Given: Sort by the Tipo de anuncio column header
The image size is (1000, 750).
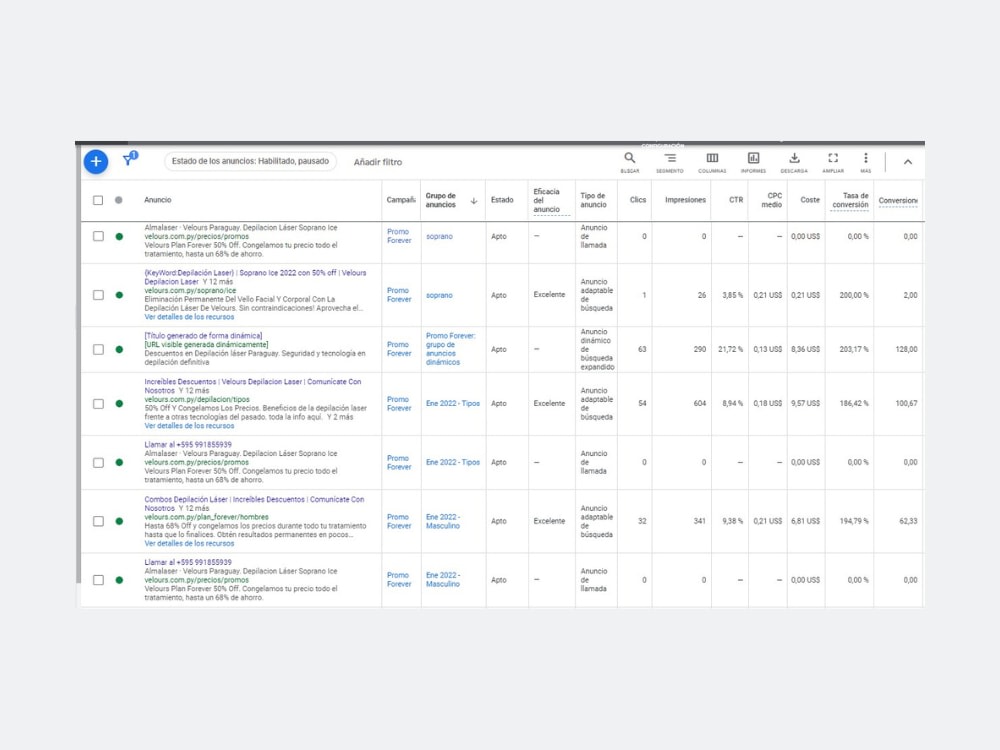Looking at the screenshot, I should [593, 200].
